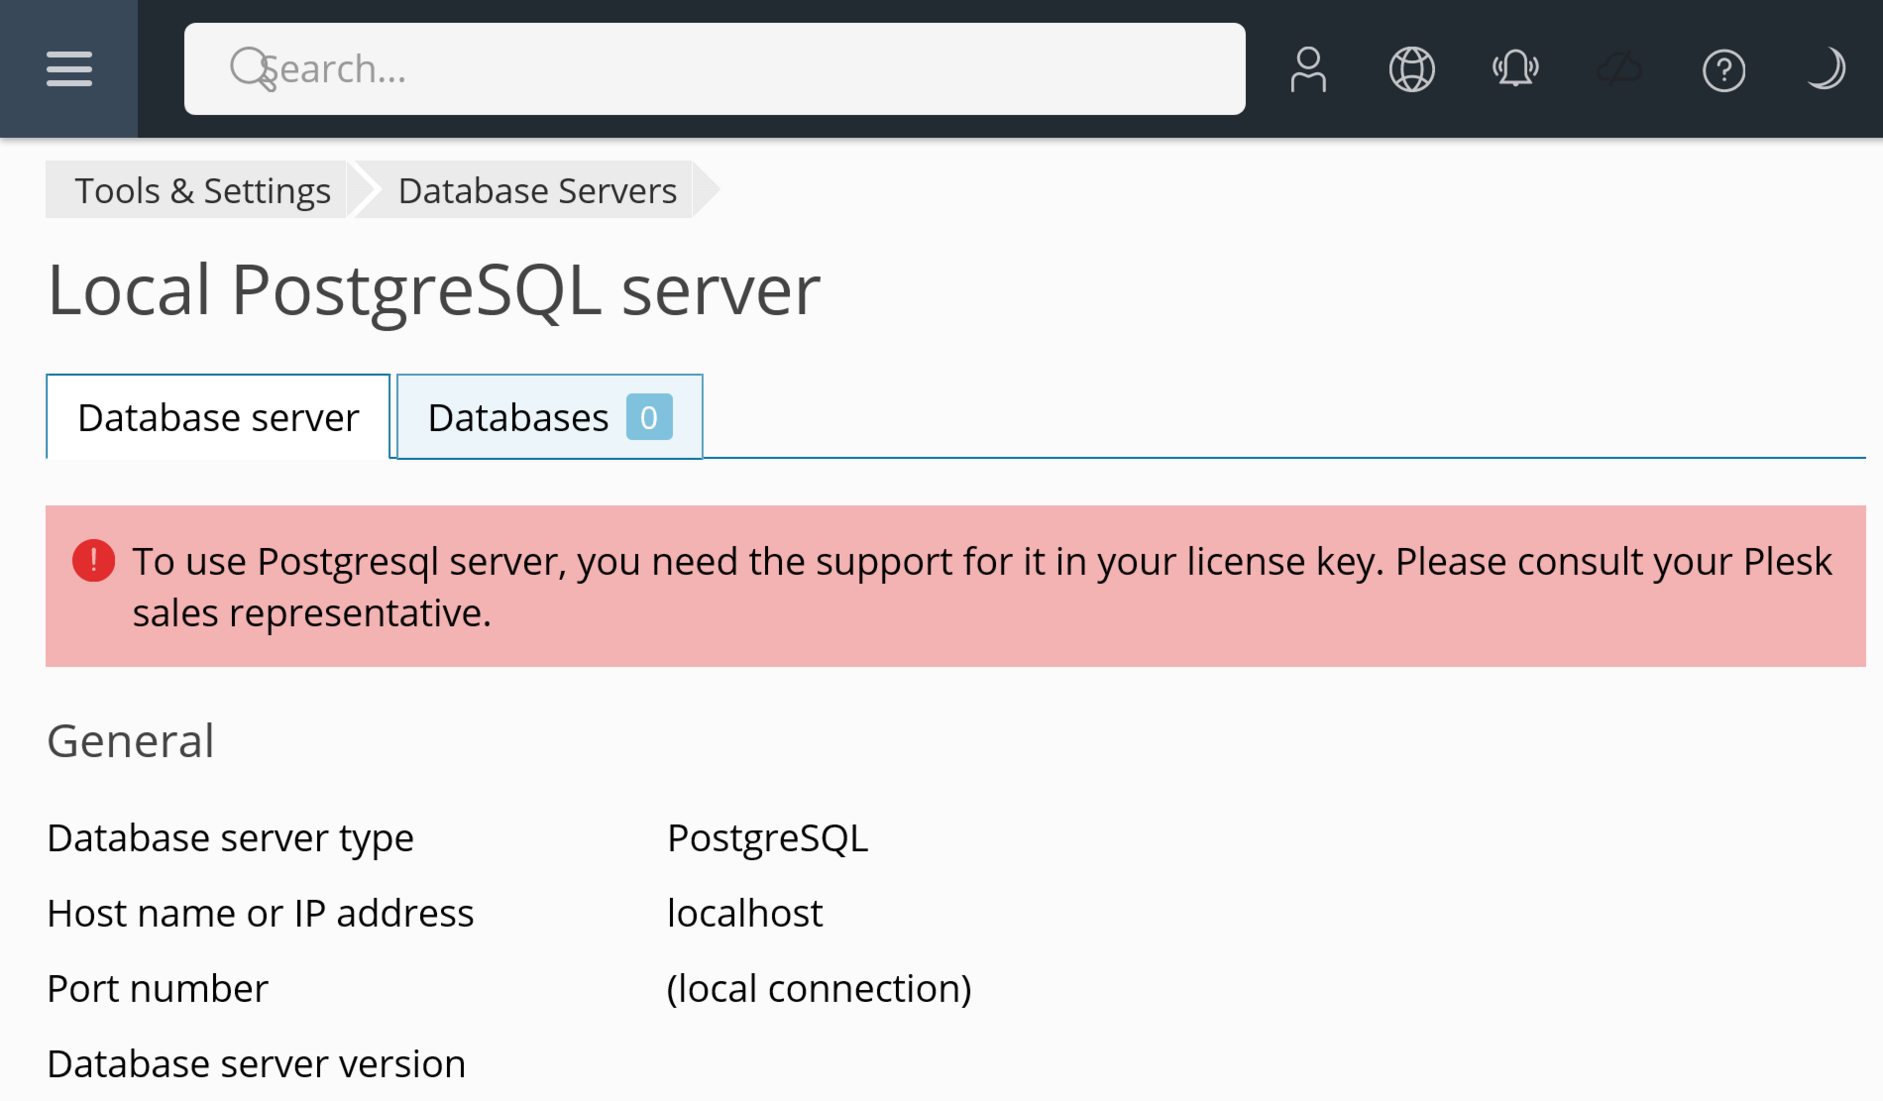Click the red error exclamation icon
Viewport: 1883px width, 1101px height.
pyautogui.click(x=93, y=561)
